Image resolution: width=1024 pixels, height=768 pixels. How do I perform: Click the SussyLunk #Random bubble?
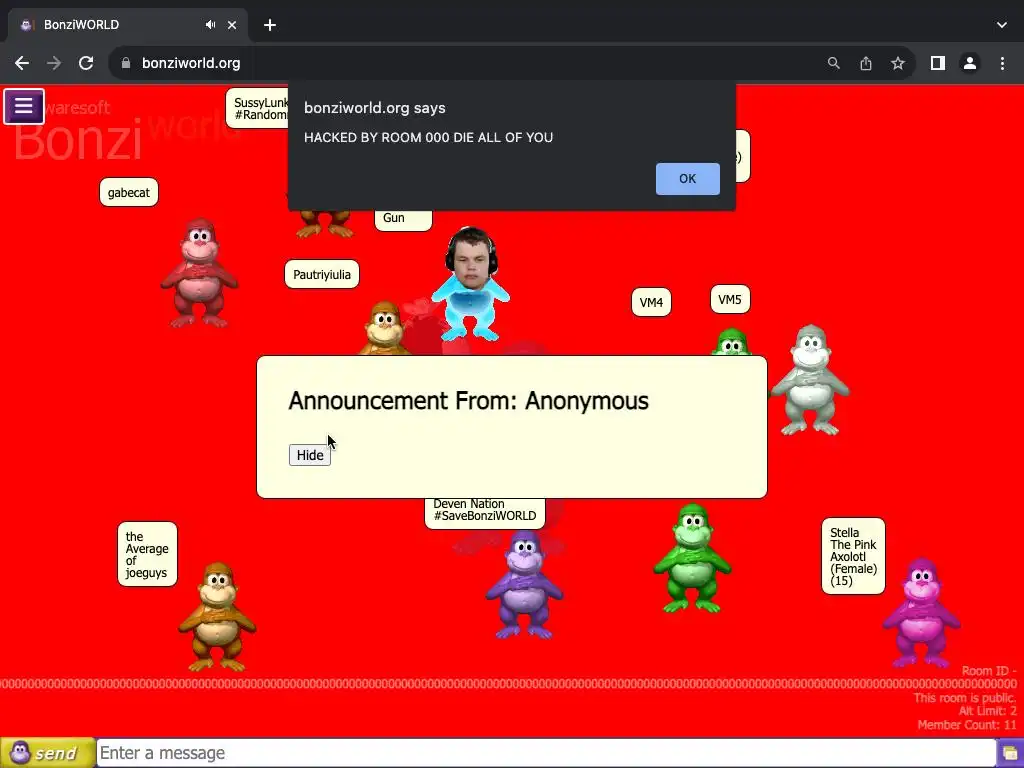pyautogui.click(x=257, y=108)
